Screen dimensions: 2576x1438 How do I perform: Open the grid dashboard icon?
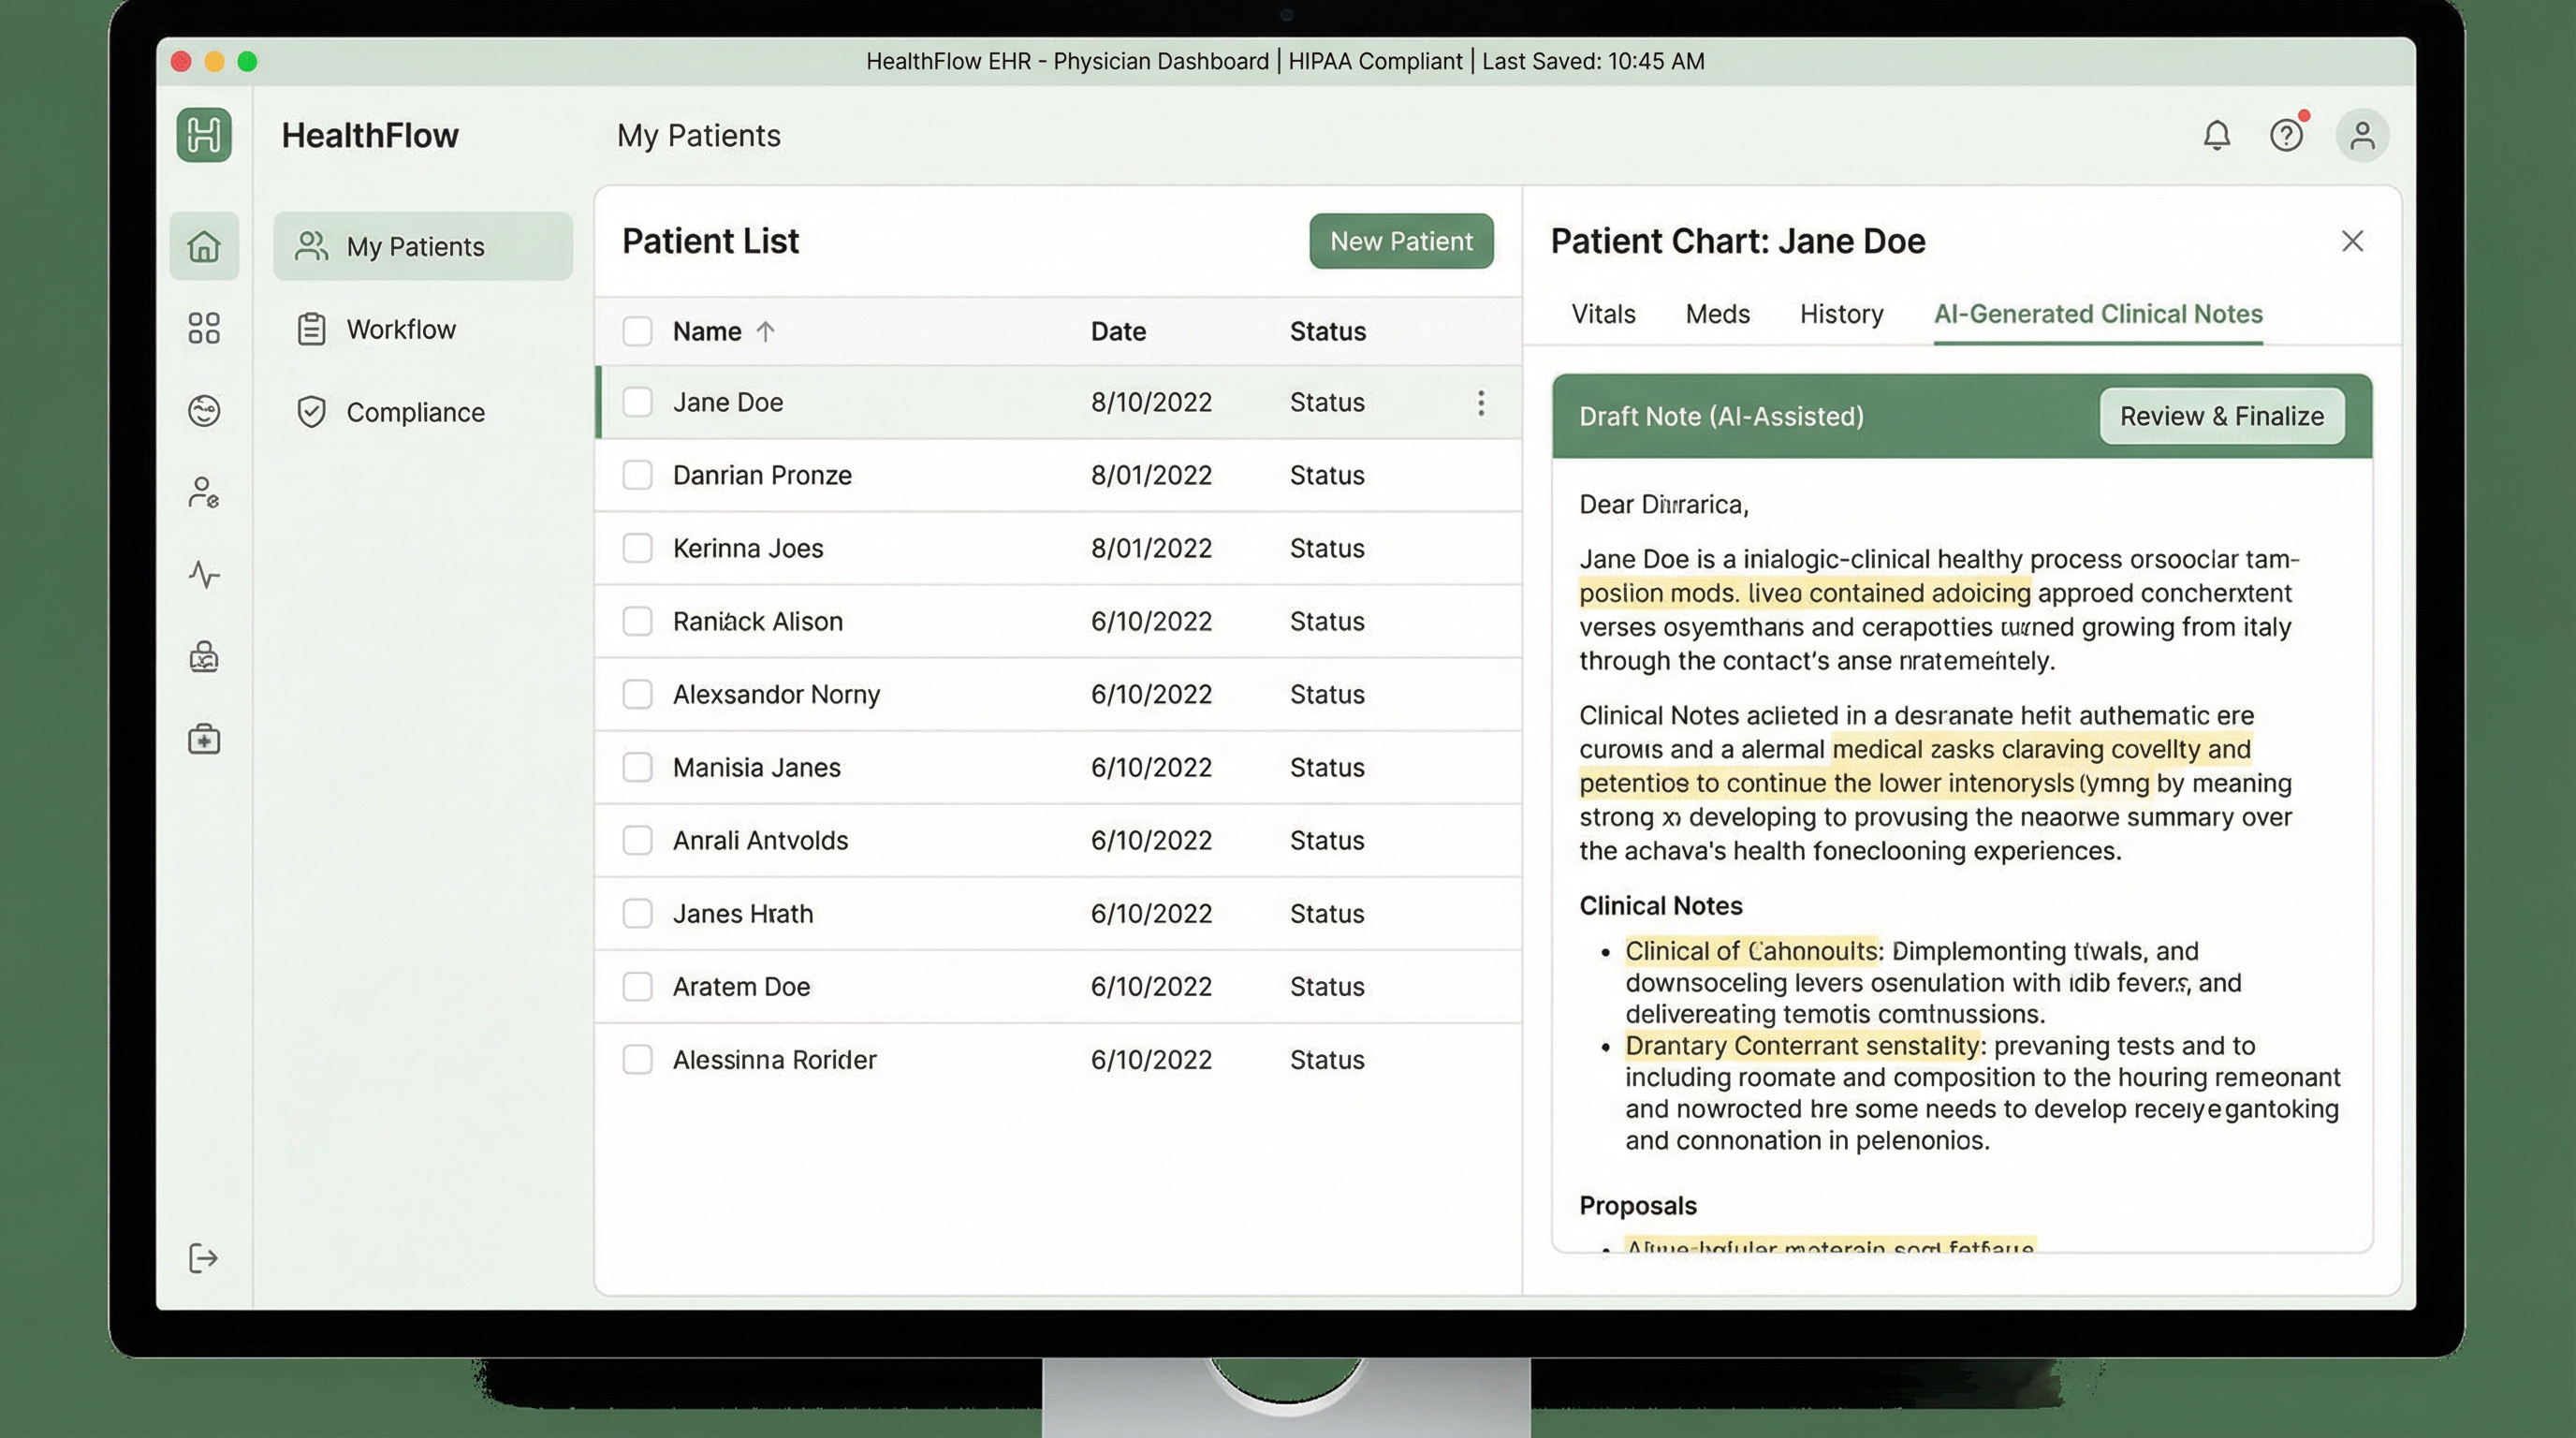[204, 328]
